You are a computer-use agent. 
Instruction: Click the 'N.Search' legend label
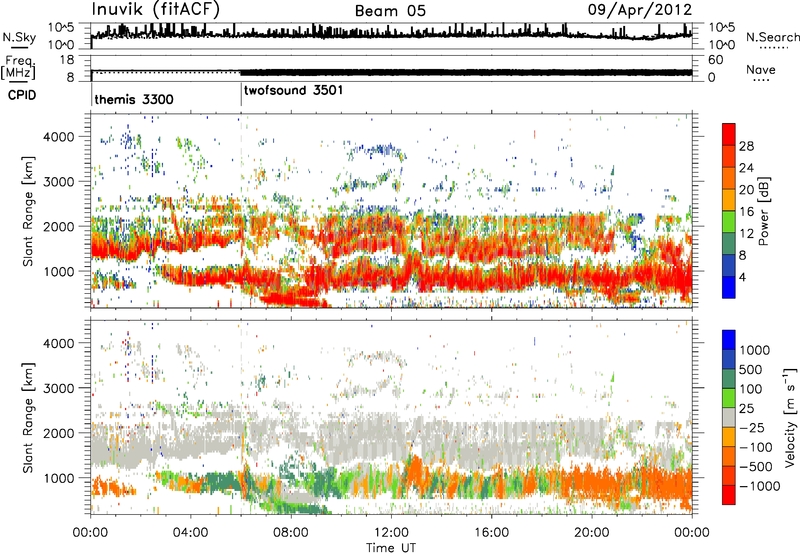(x=772, y=37)
